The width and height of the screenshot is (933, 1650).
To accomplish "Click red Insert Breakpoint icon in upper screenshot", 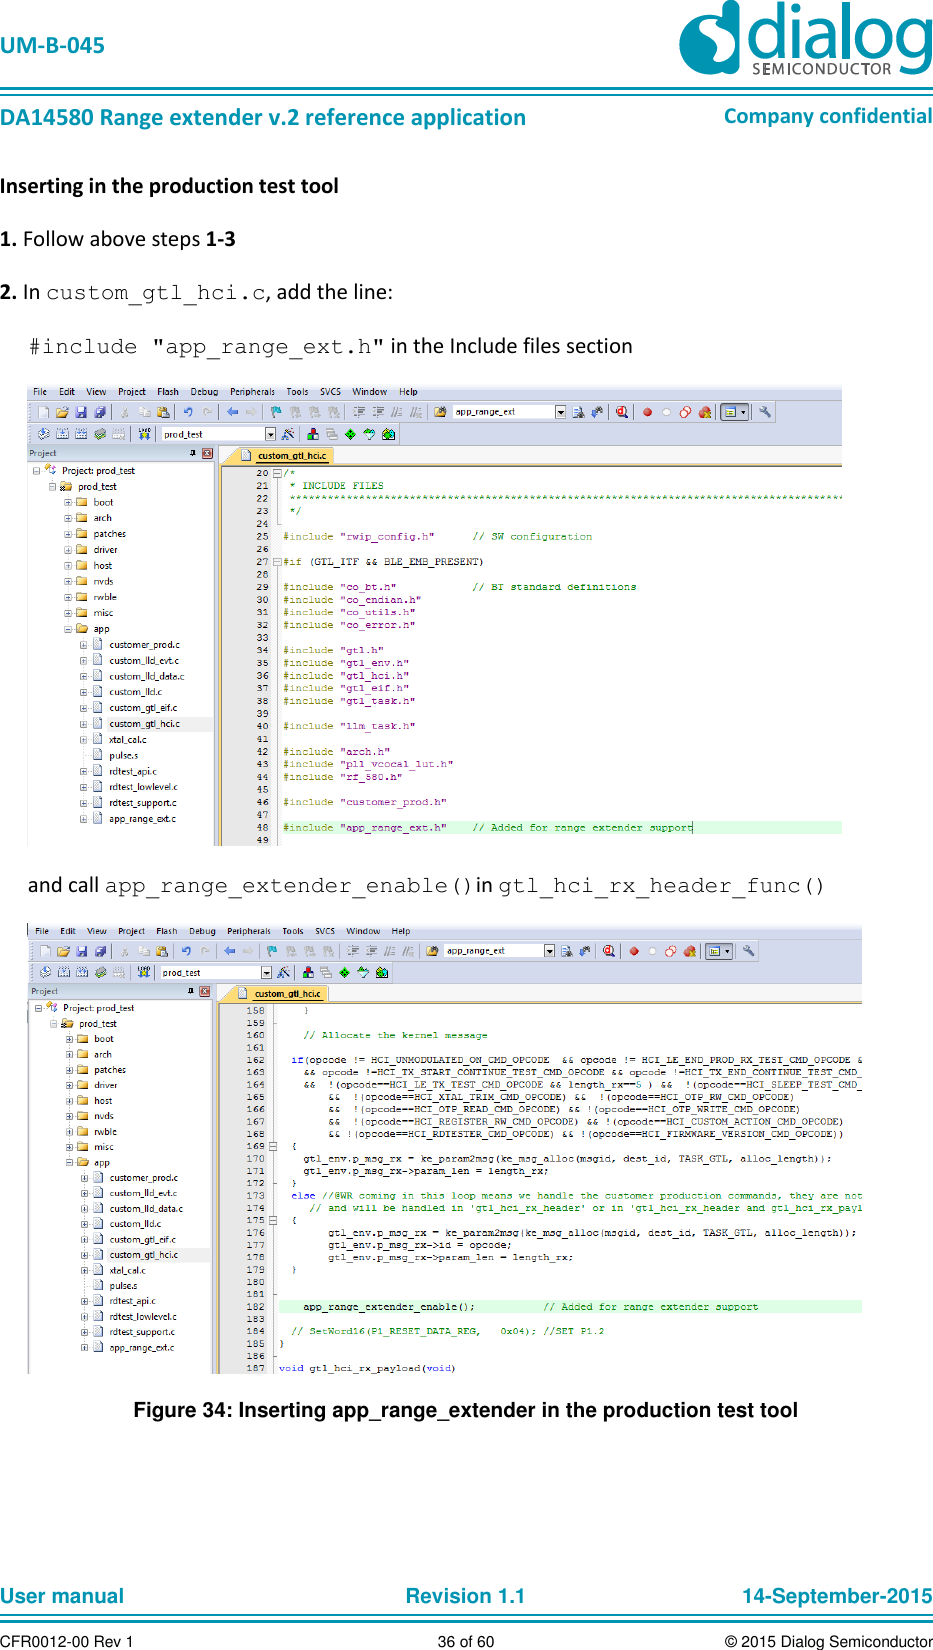I will [x=647, y=412].
